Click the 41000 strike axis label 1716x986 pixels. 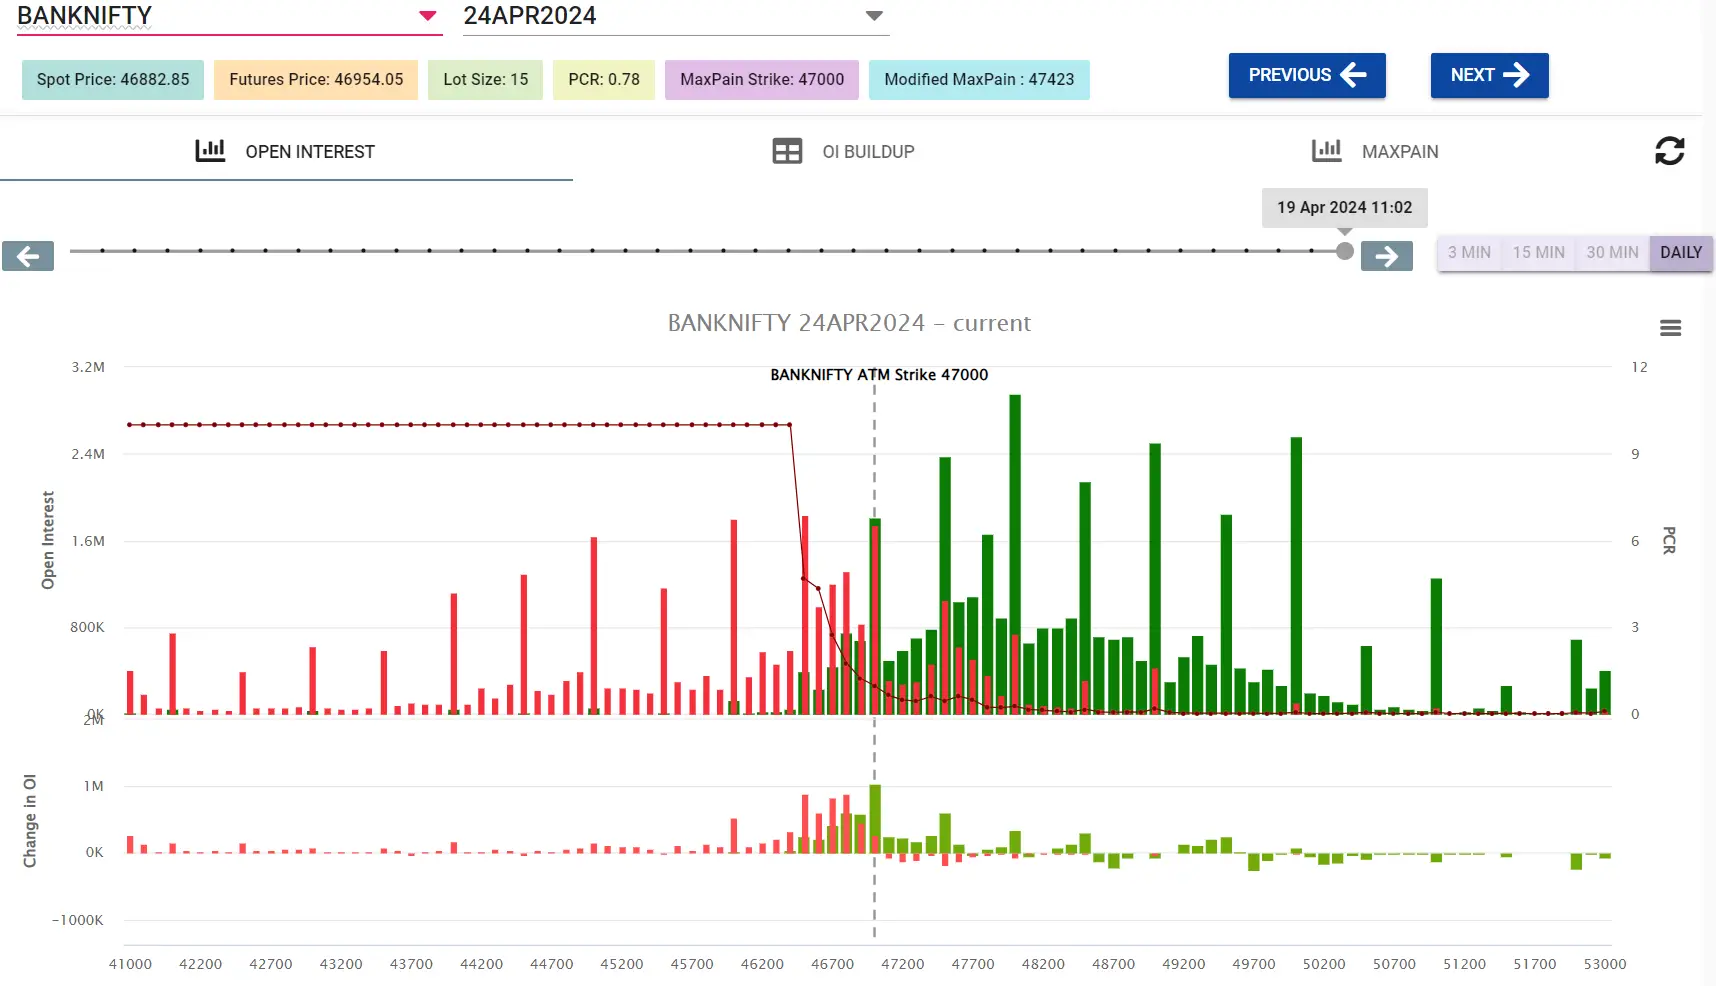pyautogui.click(x=130, y=964)
